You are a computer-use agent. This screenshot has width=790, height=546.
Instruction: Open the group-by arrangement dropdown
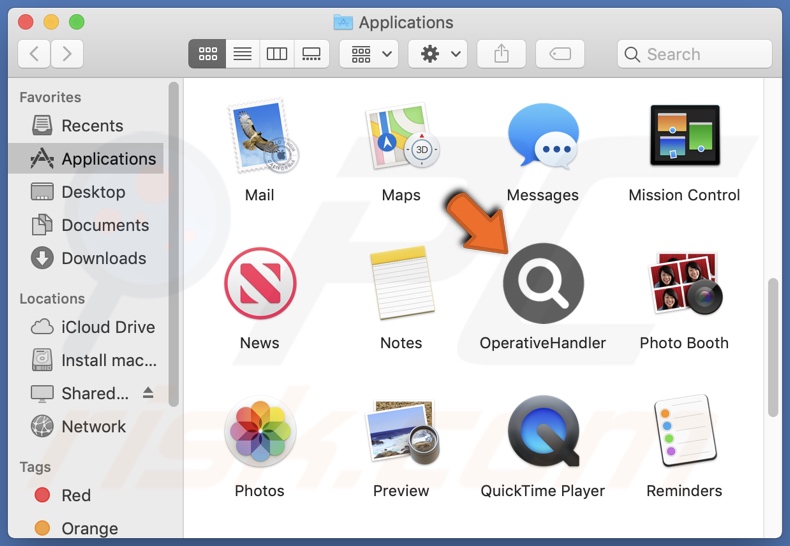coord(369,53)
